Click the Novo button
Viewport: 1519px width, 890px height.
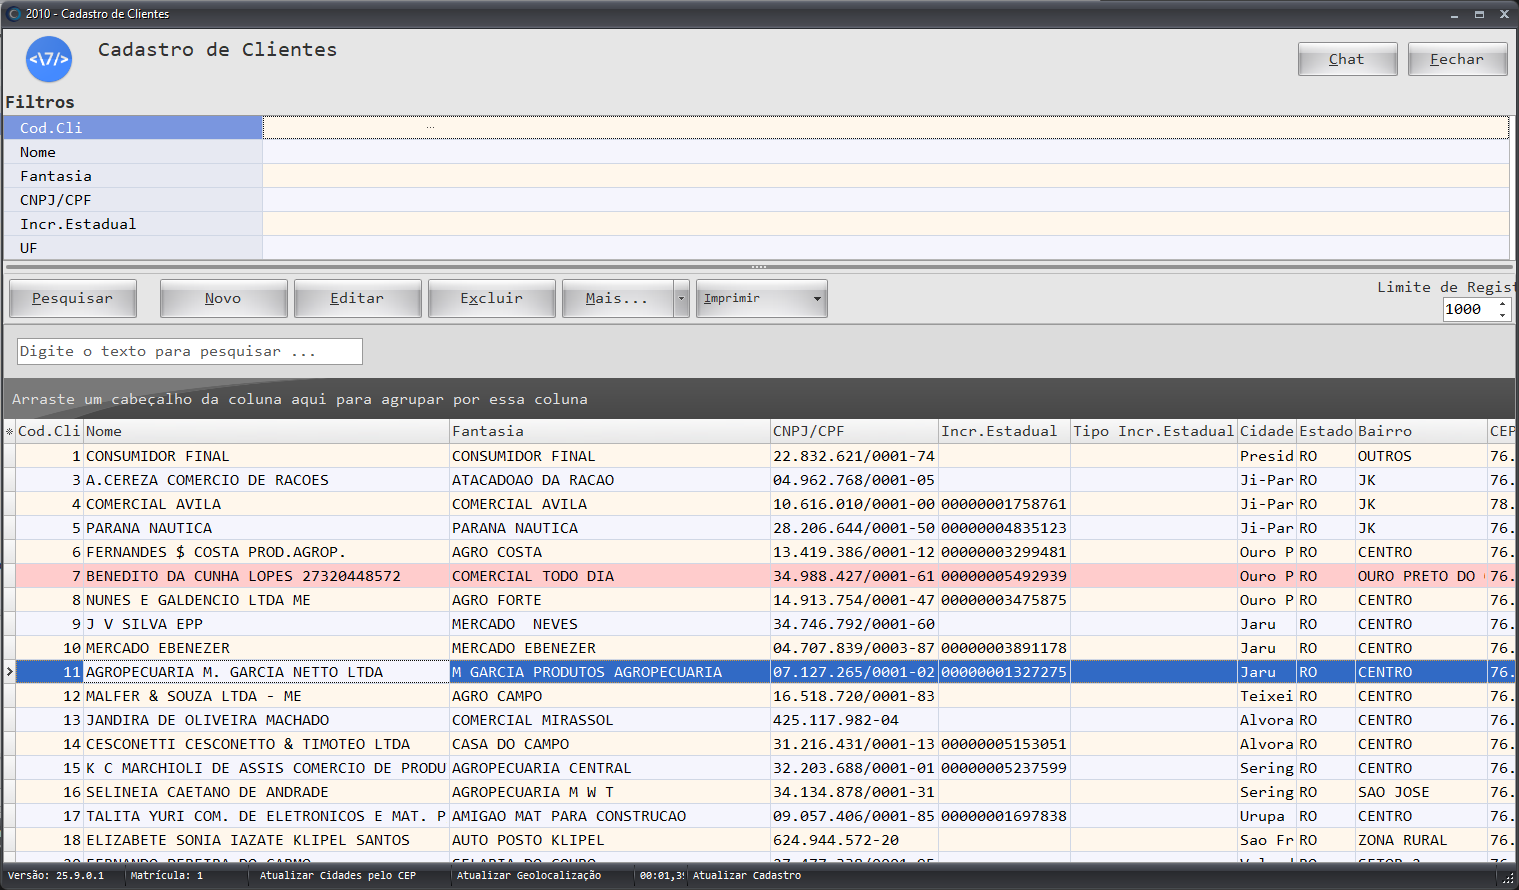pyautogui.click(x=223, y=299)
